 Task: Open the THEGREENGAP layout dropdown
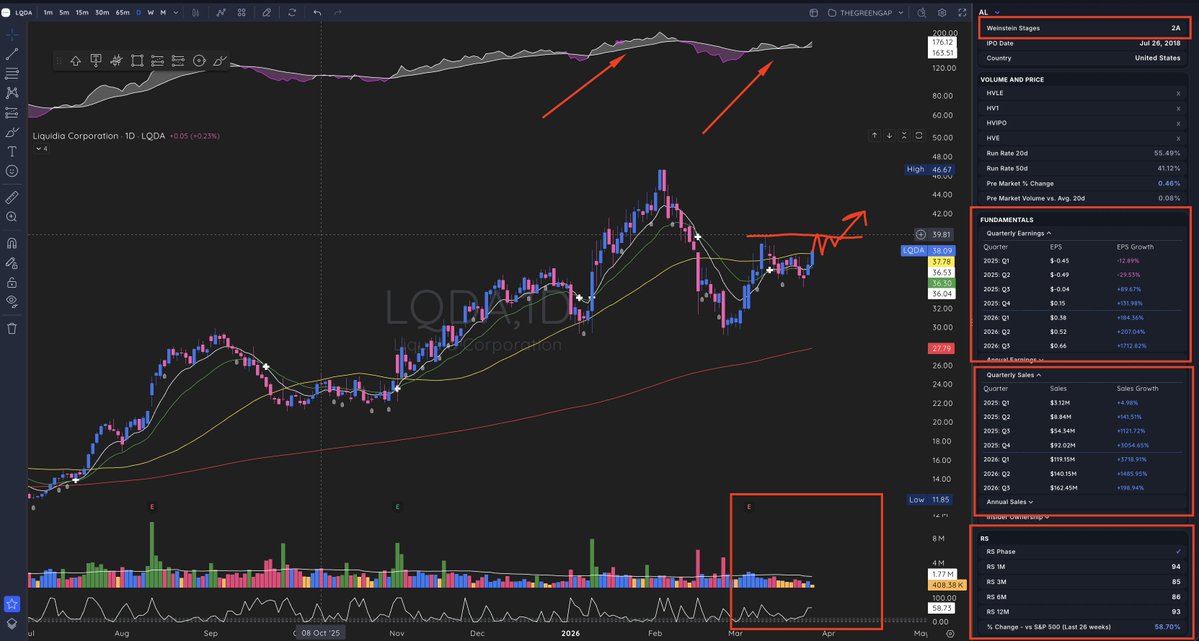(867, 13)
